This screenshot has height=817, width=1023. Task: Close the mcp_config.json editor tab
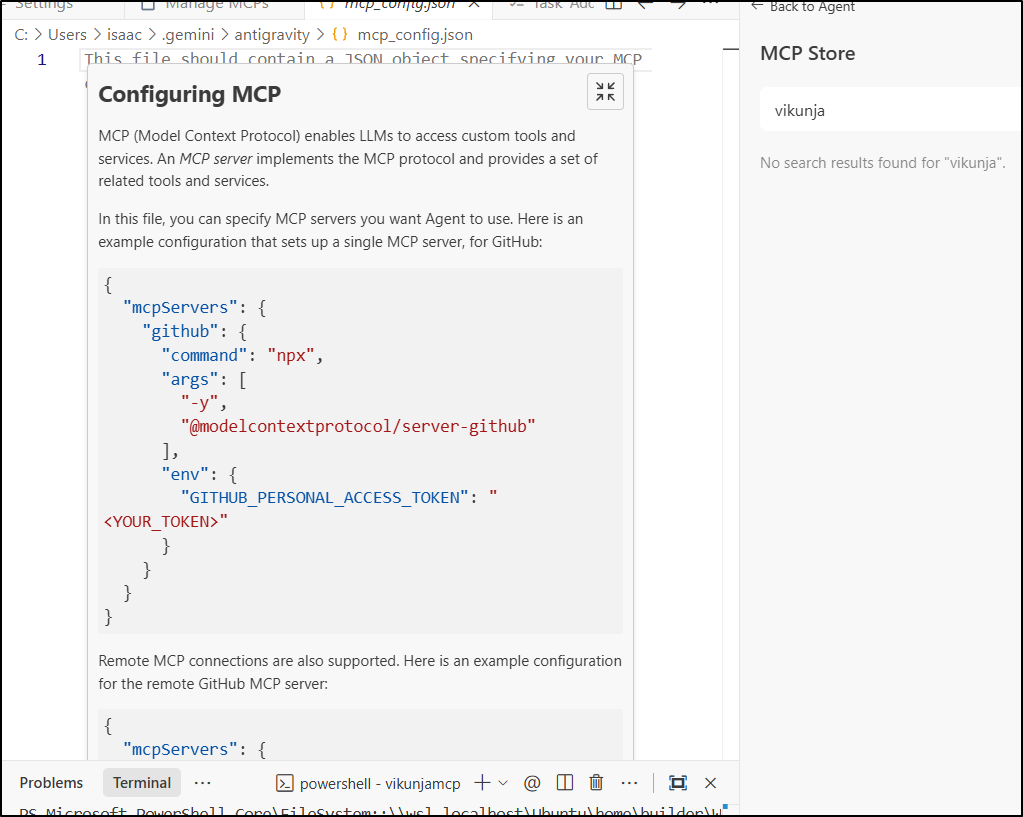[x=474, y=5]
